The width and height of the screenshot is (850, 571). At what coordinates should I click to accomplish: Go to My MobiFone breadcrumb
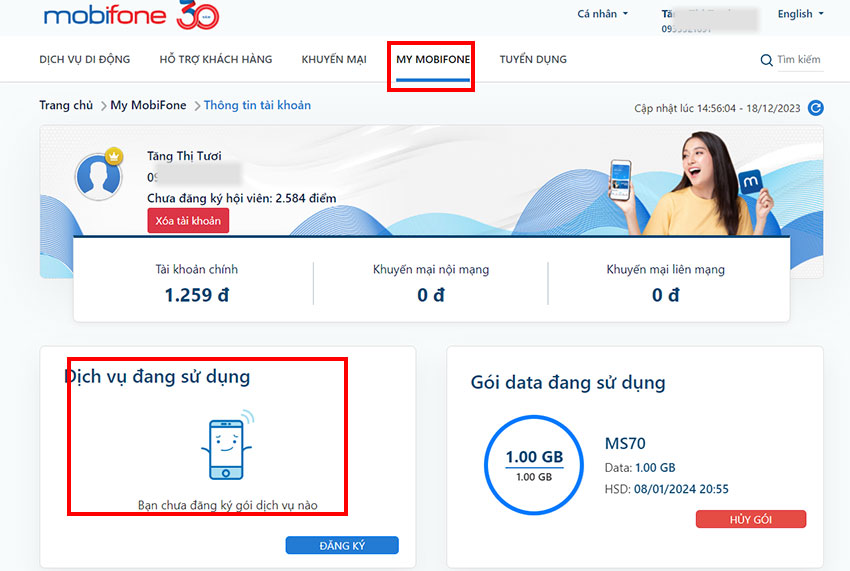click(x=148, y=105)
